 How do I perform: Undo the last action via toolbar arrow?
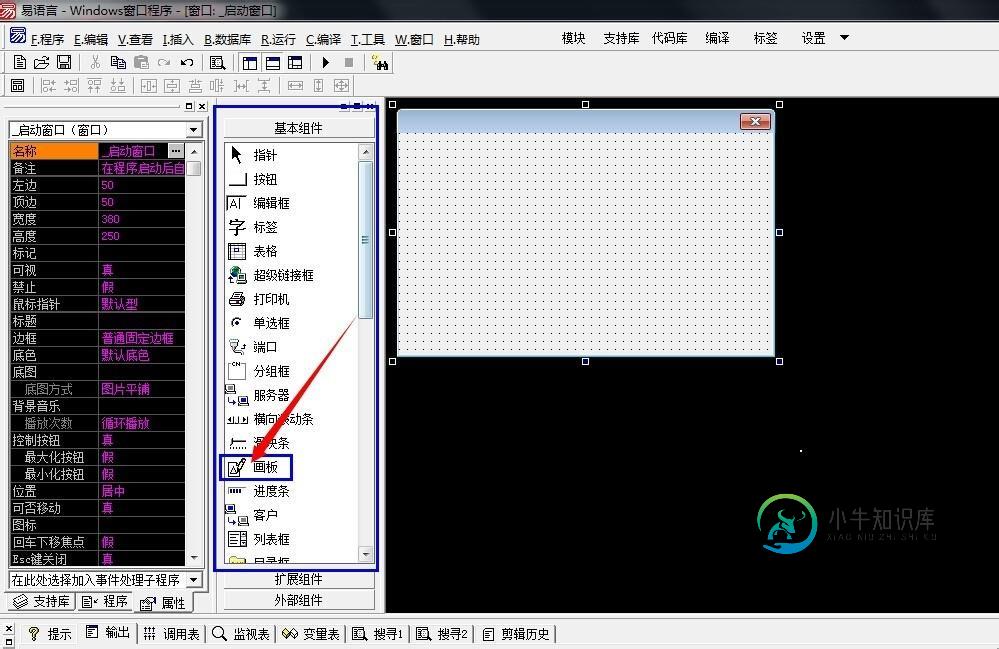[x=187, y=62]
